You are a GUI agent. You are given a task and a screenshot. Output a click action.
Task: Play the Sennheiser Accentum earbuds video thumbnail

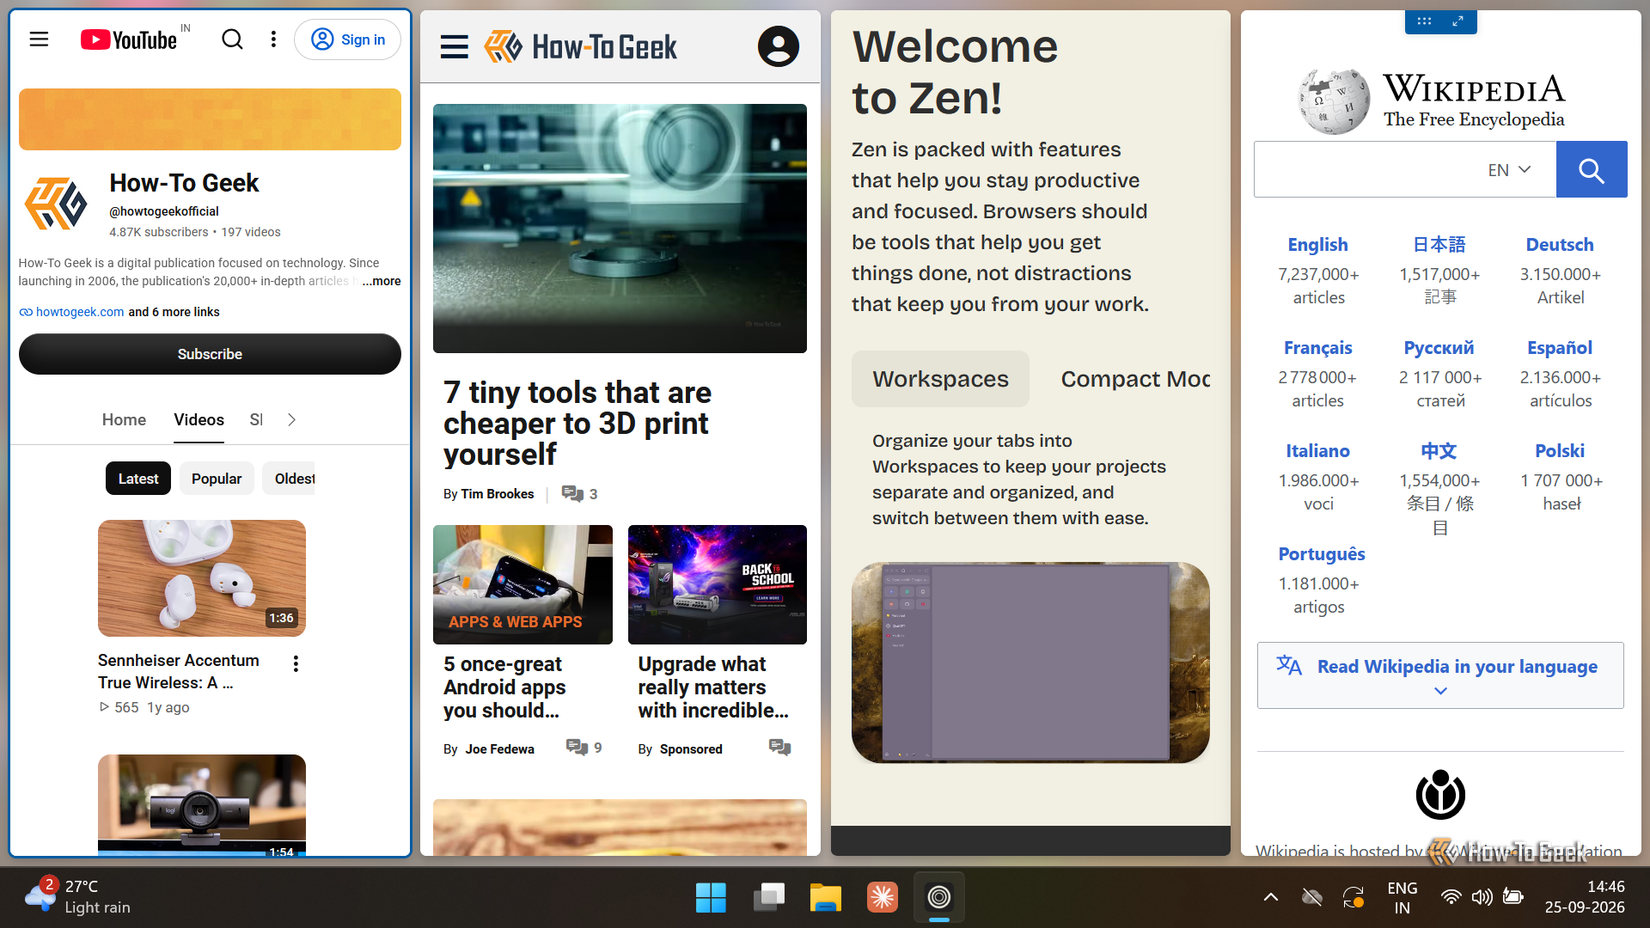pos(202,578)
